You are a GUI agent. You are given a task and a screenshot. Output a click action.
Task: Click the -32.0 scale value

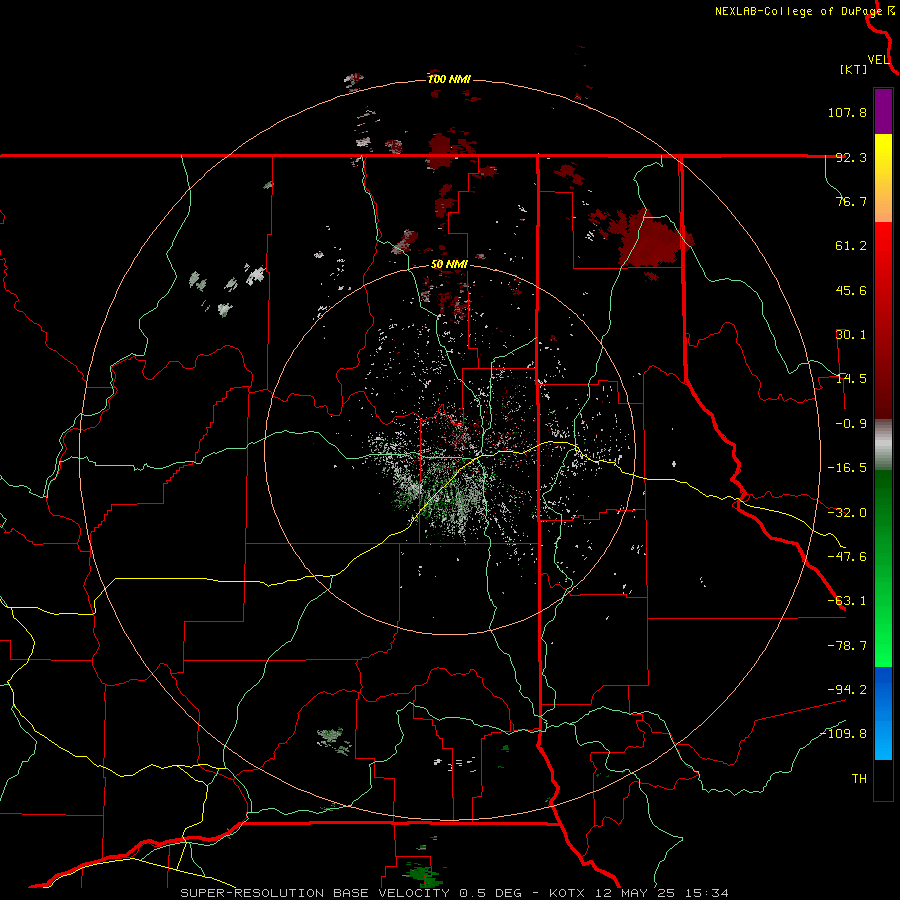(x=847, y=513)
